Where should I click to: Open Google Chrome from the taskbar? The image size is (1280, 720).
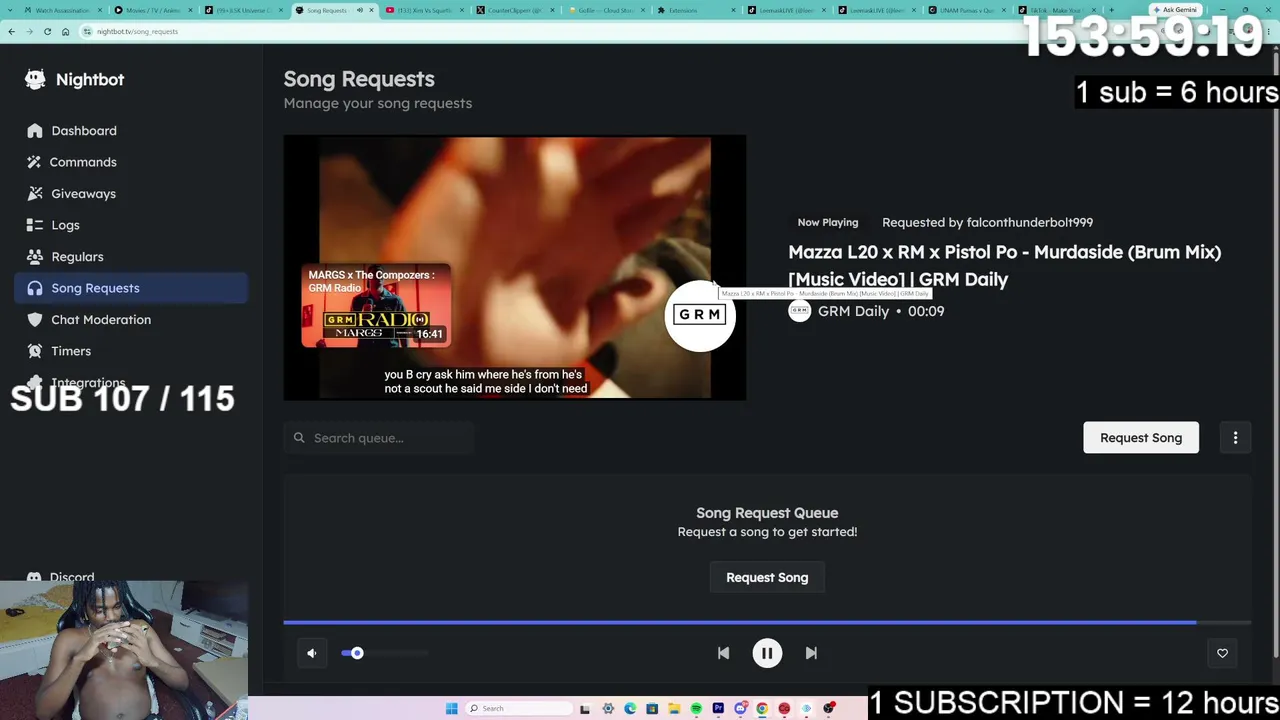(762, 709)
